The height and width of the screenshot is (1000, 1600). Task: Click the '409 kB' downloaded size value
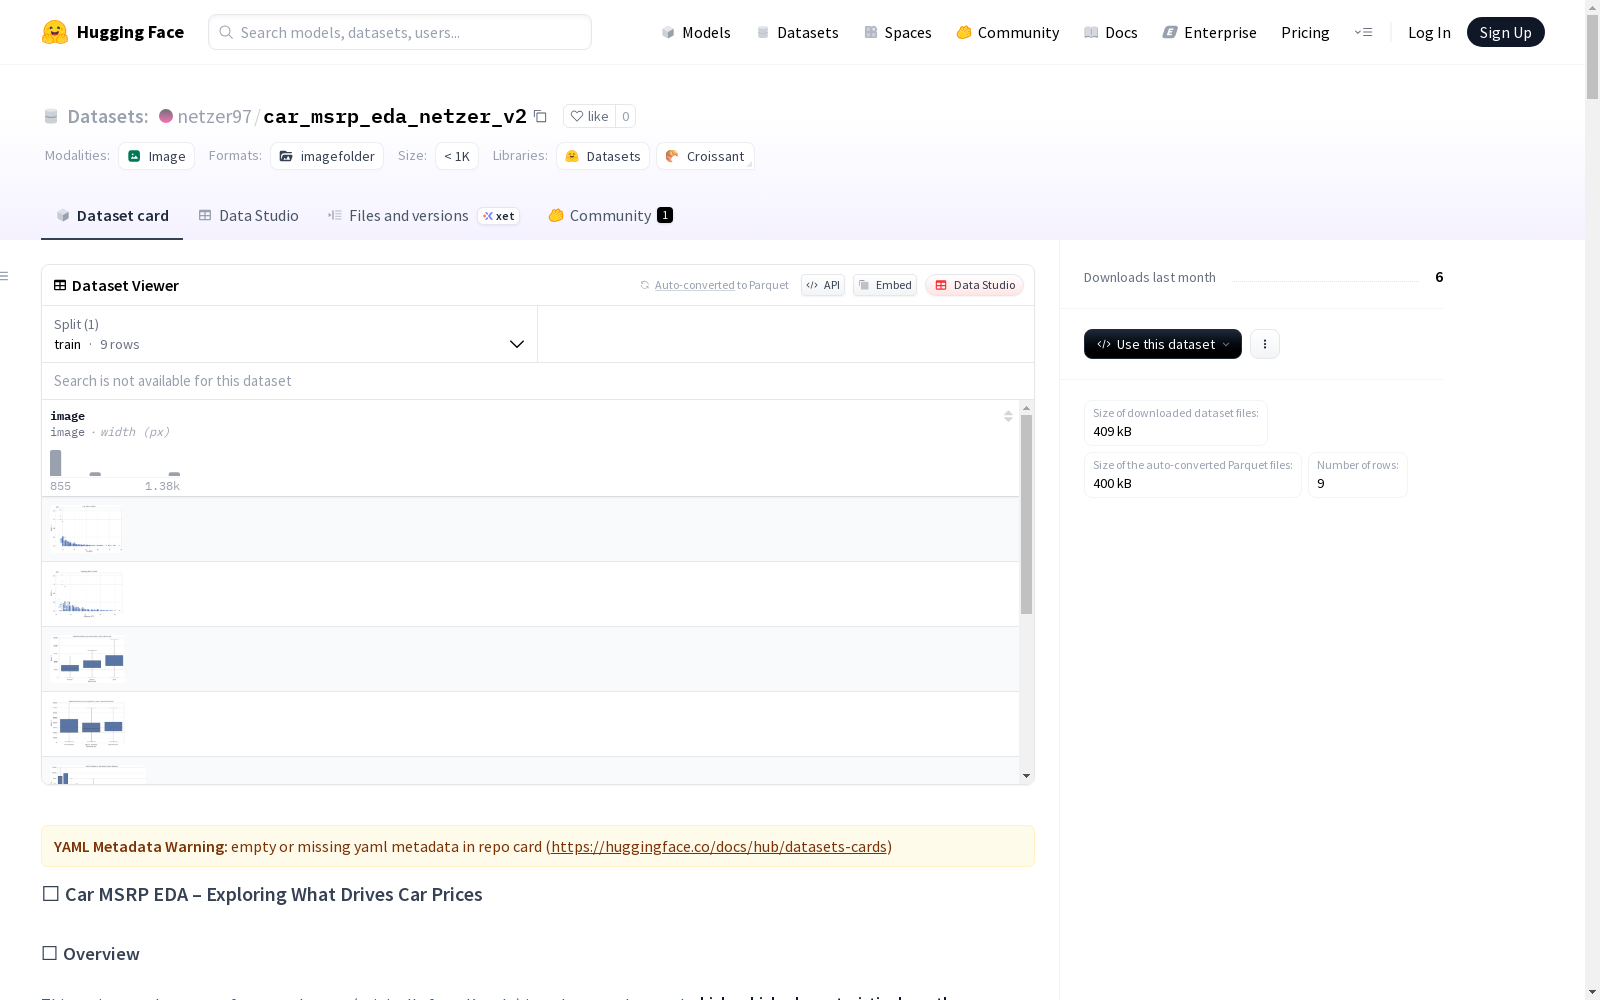(1112, 431)
